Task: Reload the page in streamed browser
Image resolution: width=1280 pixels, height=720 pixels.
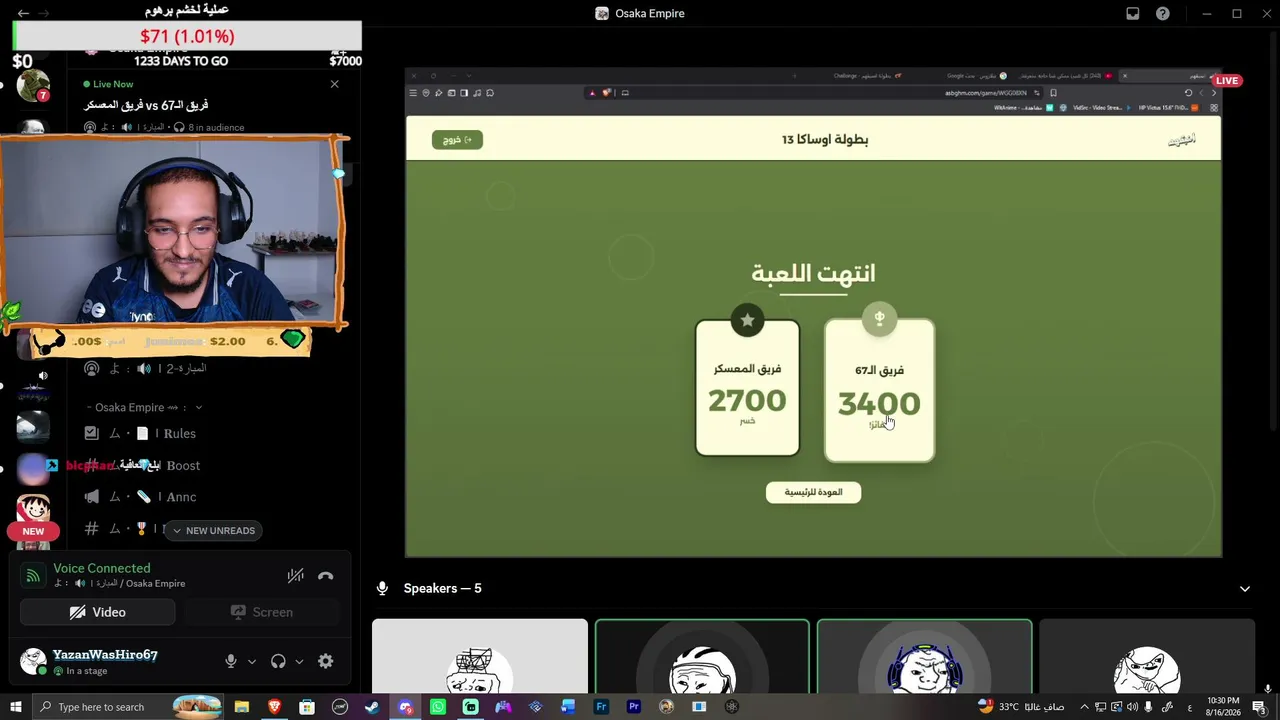Action: [1188, 93]
